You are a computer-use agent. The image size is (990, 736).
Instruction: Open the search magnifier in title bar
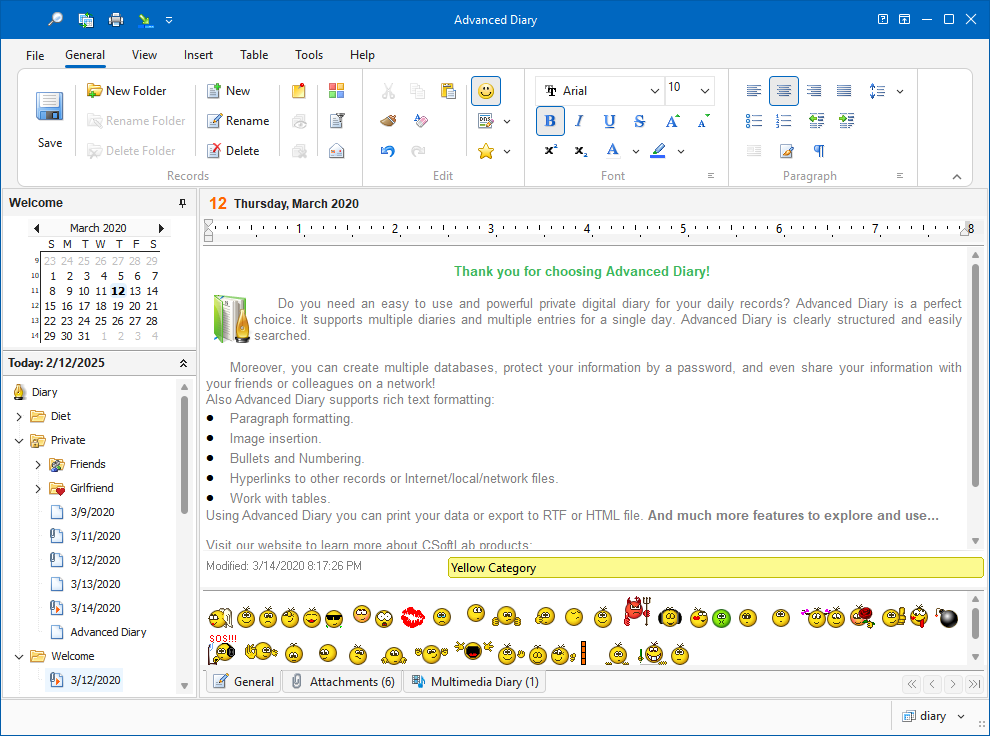click(56, 20)
